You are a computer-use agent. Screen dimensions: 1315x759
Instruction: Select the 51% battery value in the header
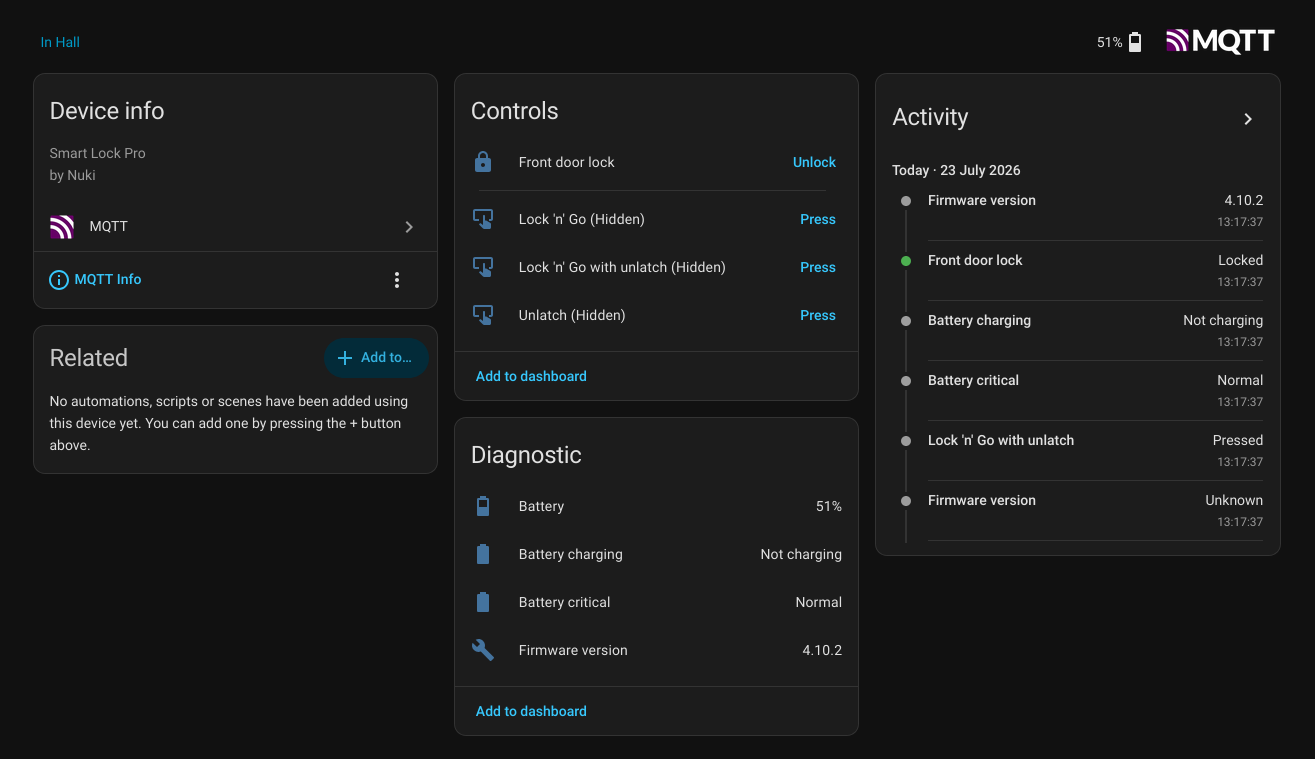pyautogui.click(x=1110, y=42)
